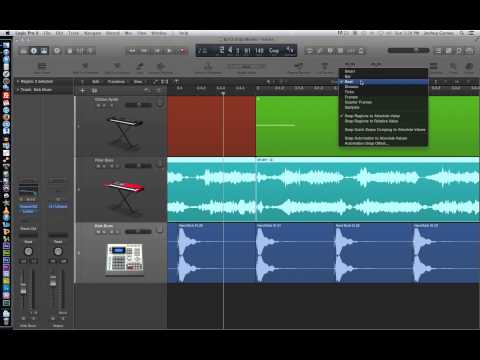480x360 pixels.
Task: Select Snap Regions to Relative Value
Action: [383, 121]
